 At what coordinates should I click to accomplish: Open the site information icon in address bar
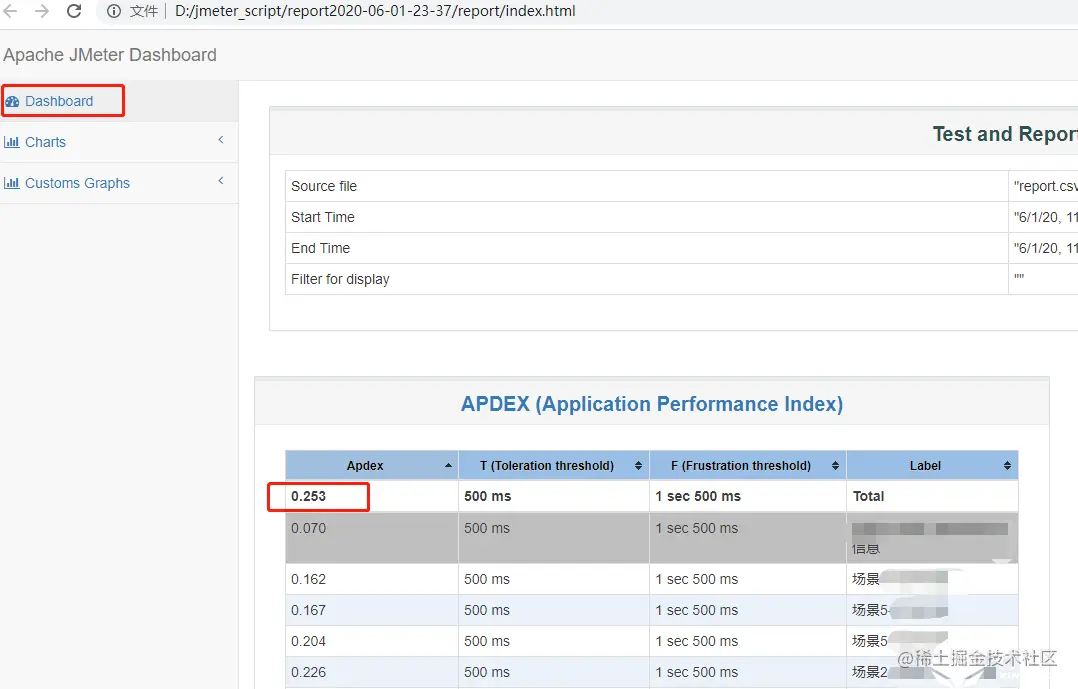114,11
